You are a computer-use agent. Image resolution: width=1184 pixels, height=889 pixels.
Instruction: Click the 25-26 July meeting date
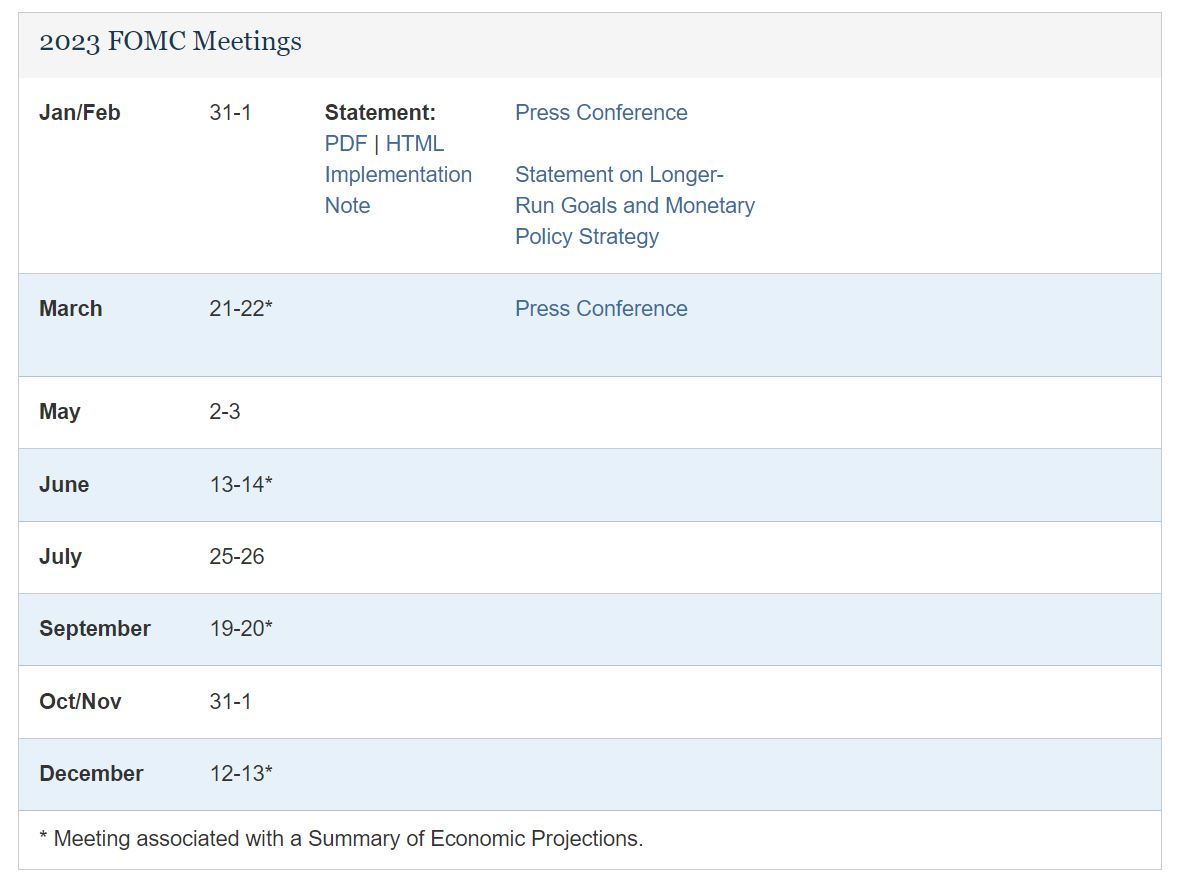(236, 557)
